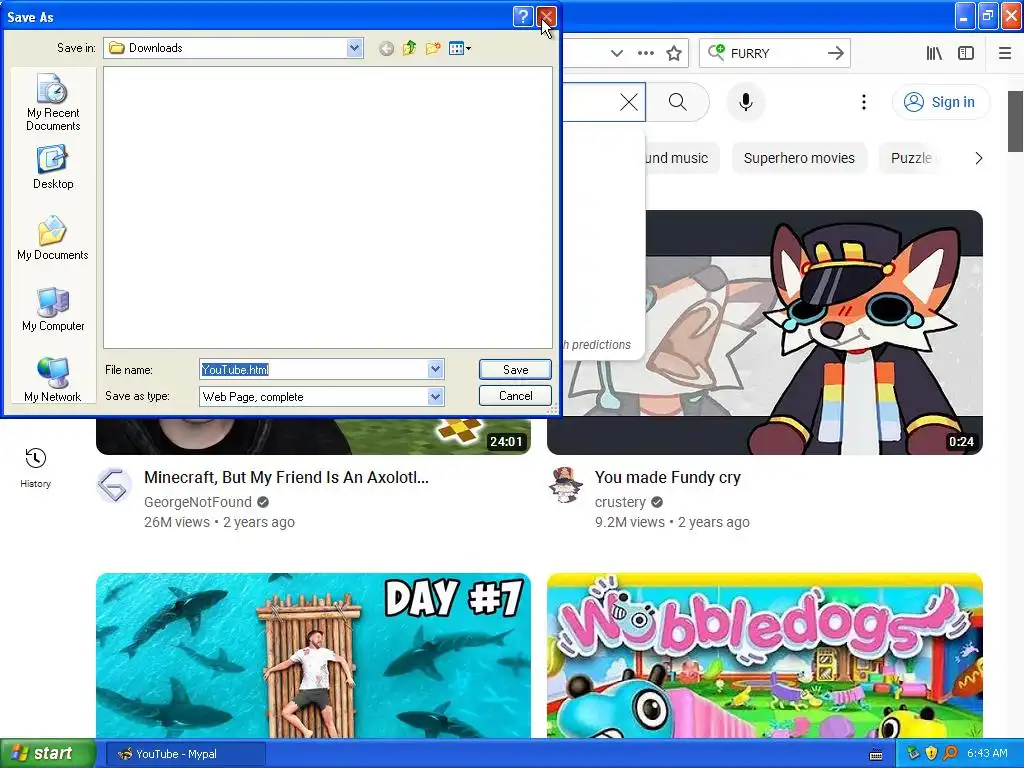
Task: Click the security shield tray icon
Action: coord(931,753)
